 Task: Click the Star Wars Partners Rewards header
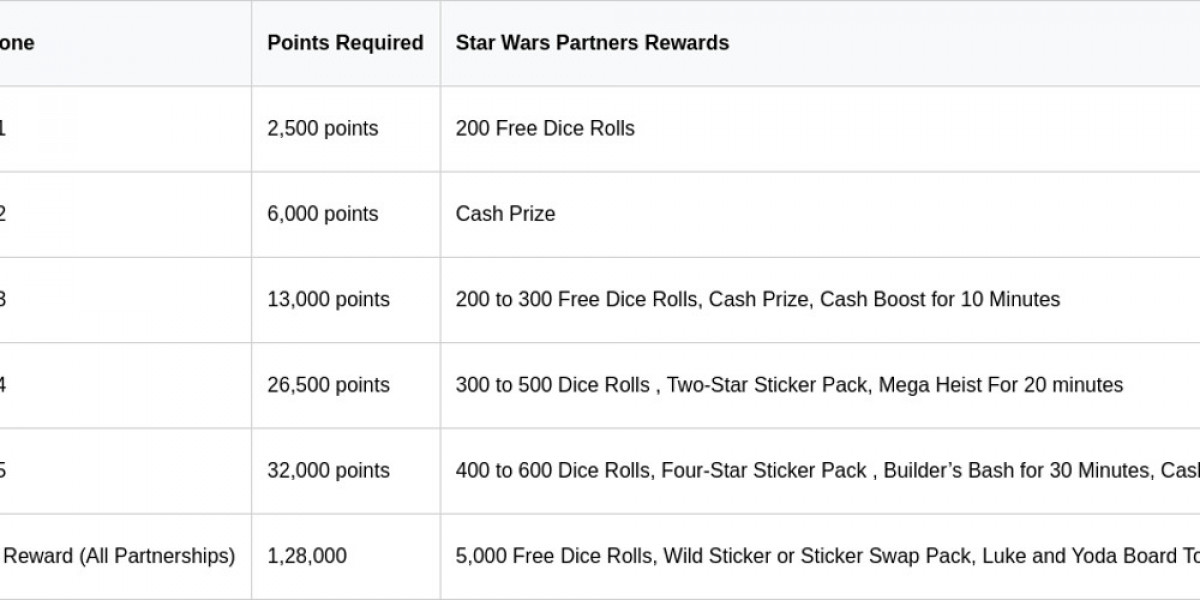pyautogui.click(x=592, y=43)
